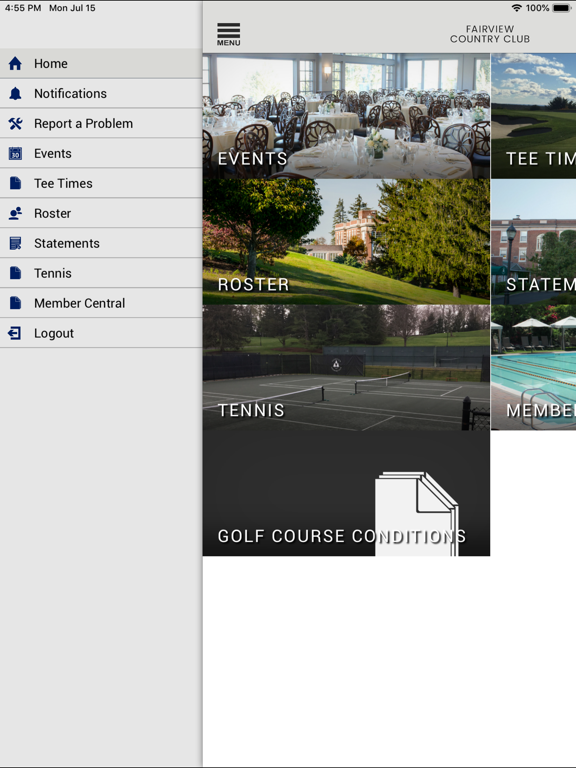Image resolution: width=576 pixels, height=768 pixels.
Task: Open the TEE TIMES golf course tile
Action: tap(533, 116)
